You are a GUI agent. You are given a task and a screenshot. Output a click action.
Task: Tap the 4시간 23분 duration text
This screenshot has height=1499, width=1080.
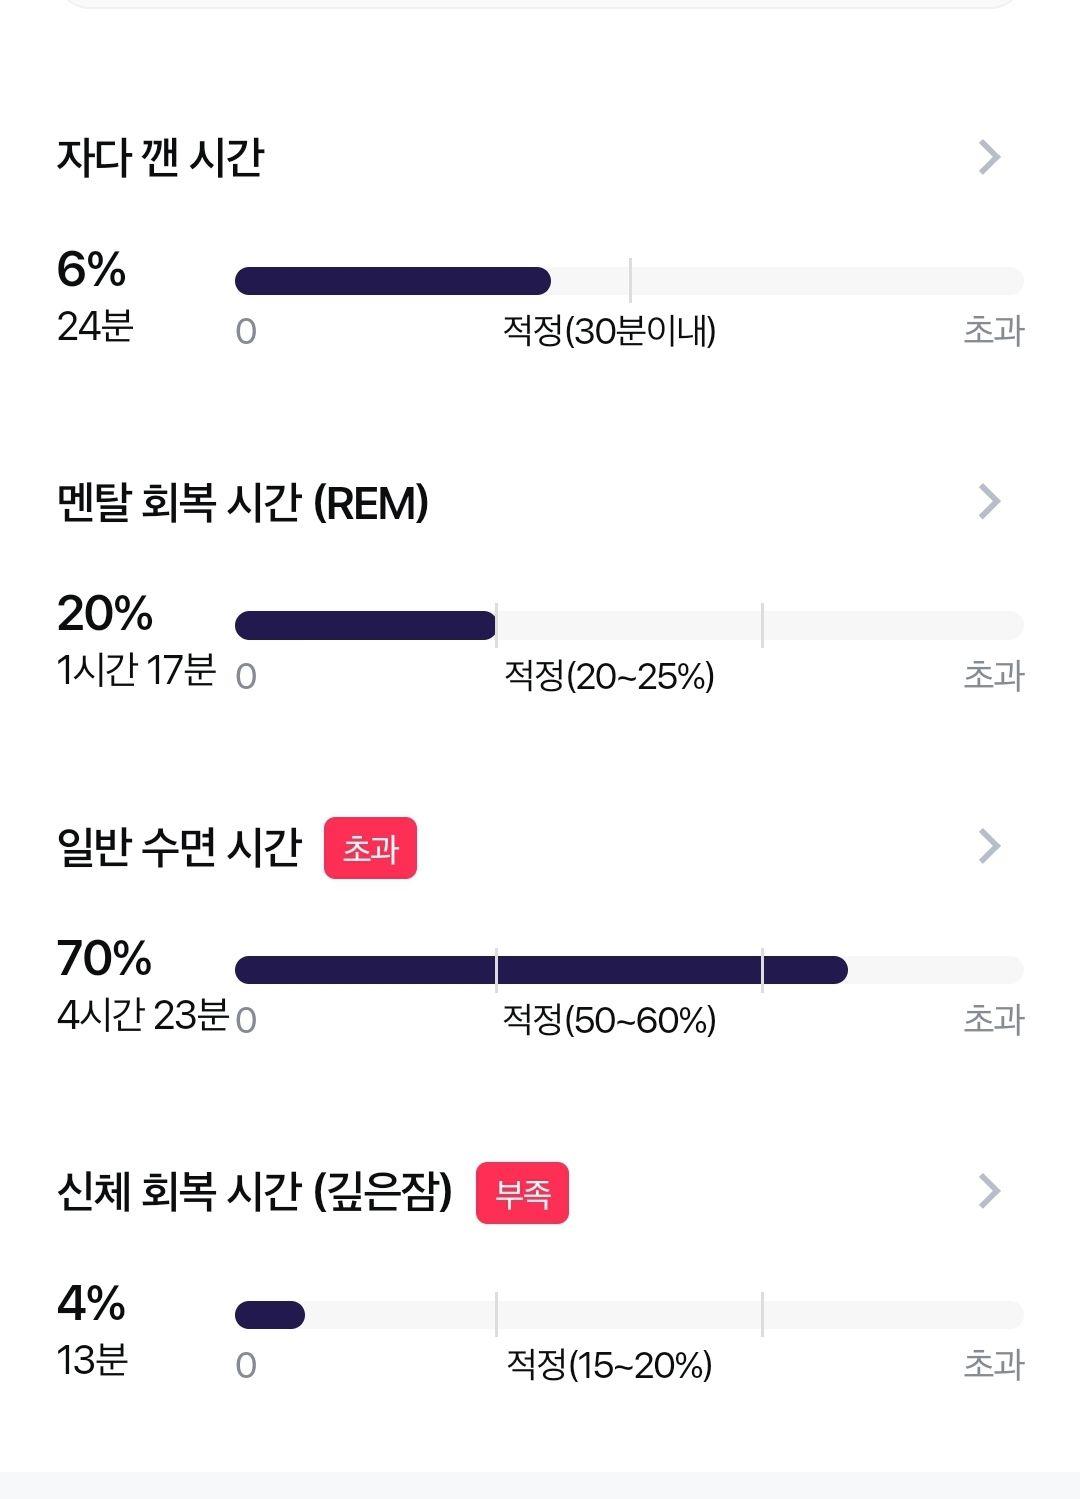point(143,1014)
